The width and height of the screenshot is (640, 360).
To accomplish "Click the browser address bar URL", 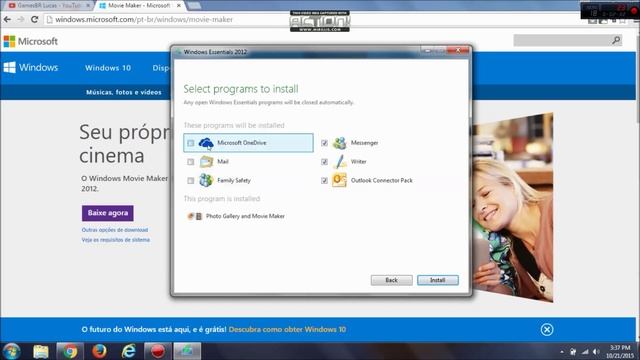I will click(144, 19).
